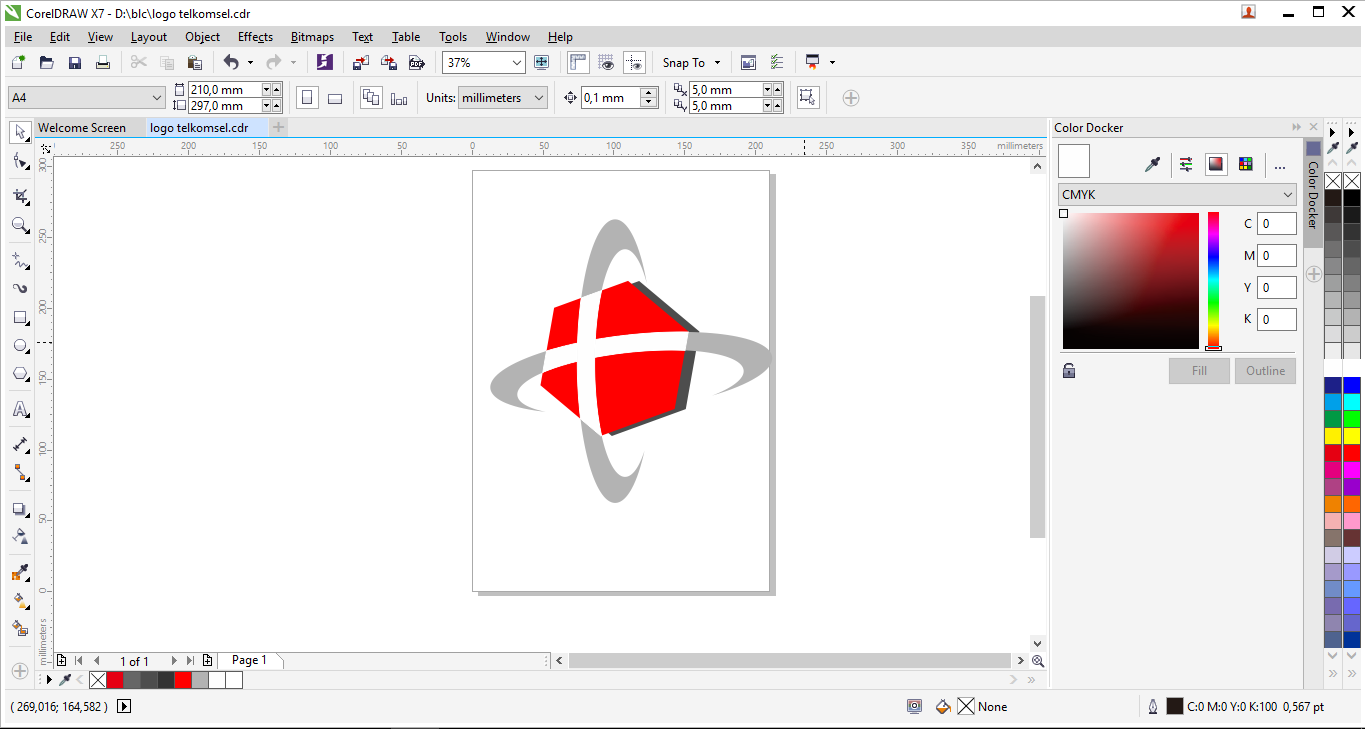Pick a shade in the red color field
Screen dimensions: 1365x729
coord(1130,280)
